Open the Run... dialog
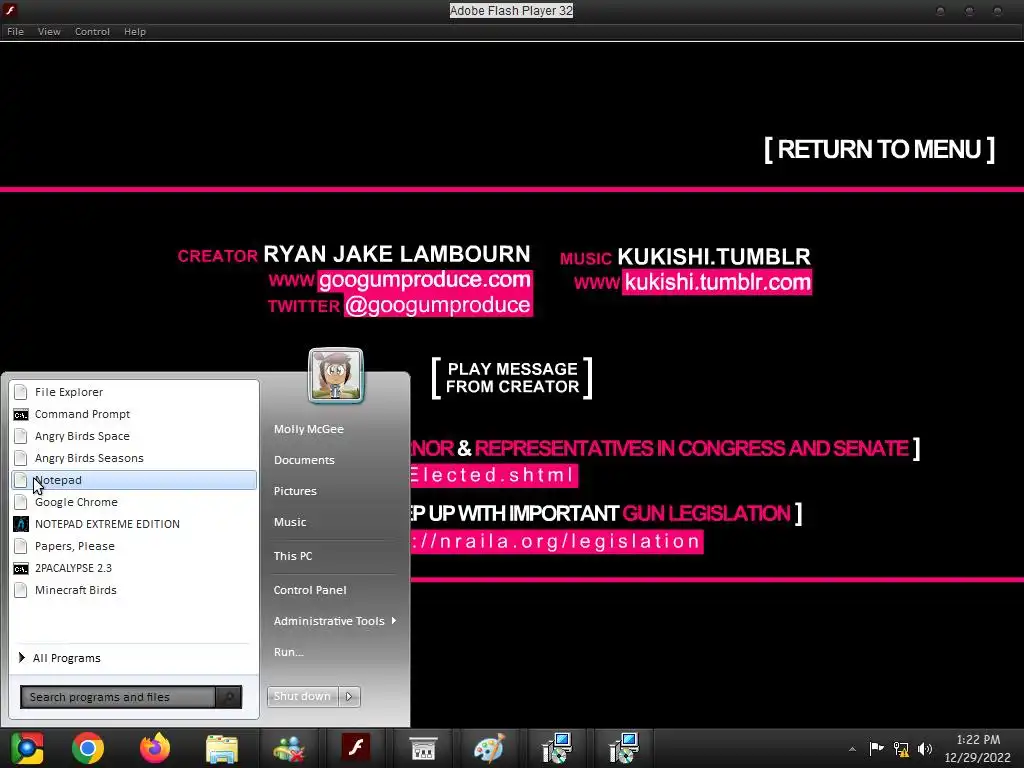Viewport: 1024px width, 768px height. tap(289, 652)
